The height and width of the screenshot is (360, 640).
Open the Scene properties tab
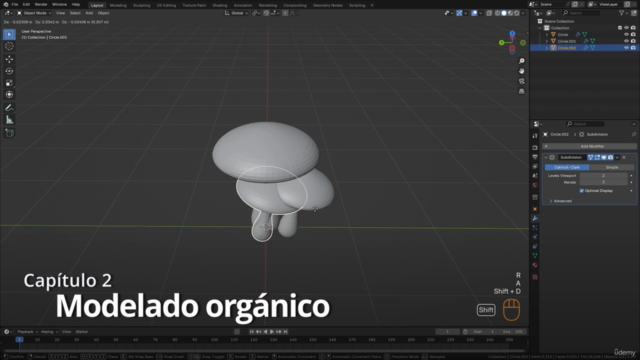[535, 176]
